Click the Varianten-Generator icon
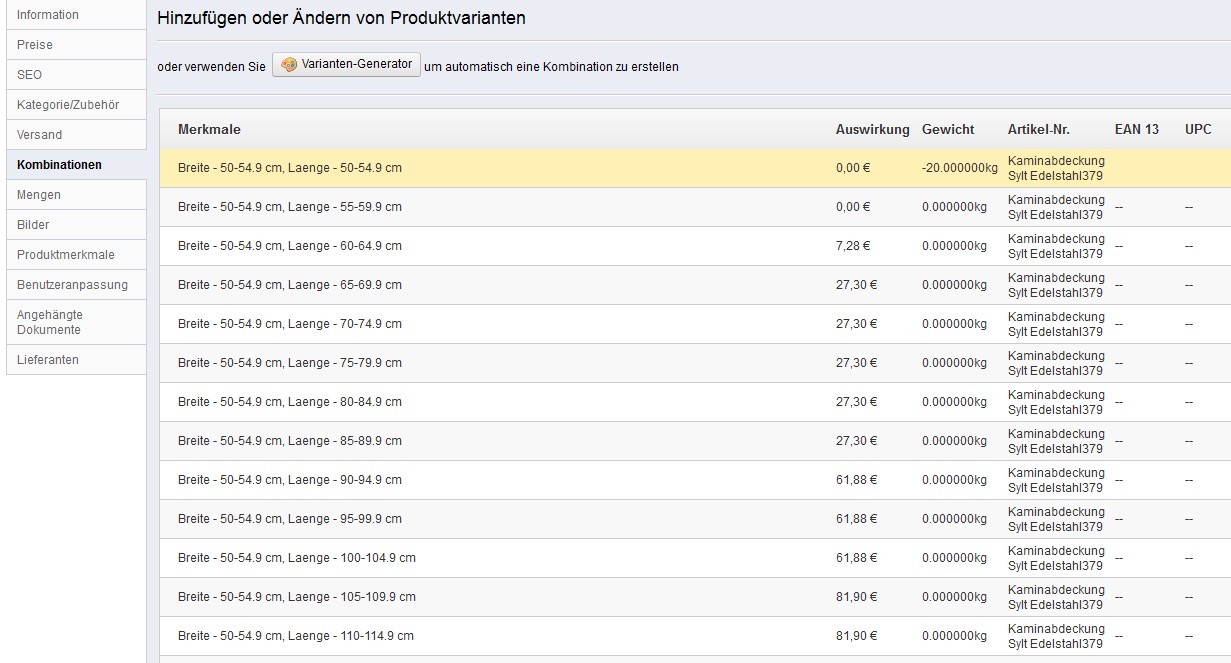 289,65
